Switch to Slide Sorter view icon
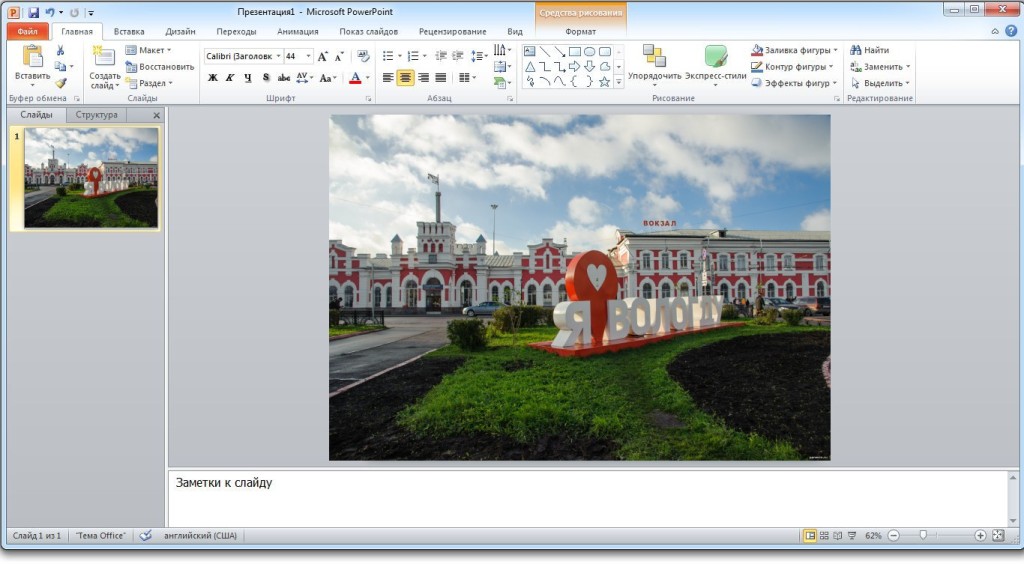The image size is (1024, 564). (824, 535)
